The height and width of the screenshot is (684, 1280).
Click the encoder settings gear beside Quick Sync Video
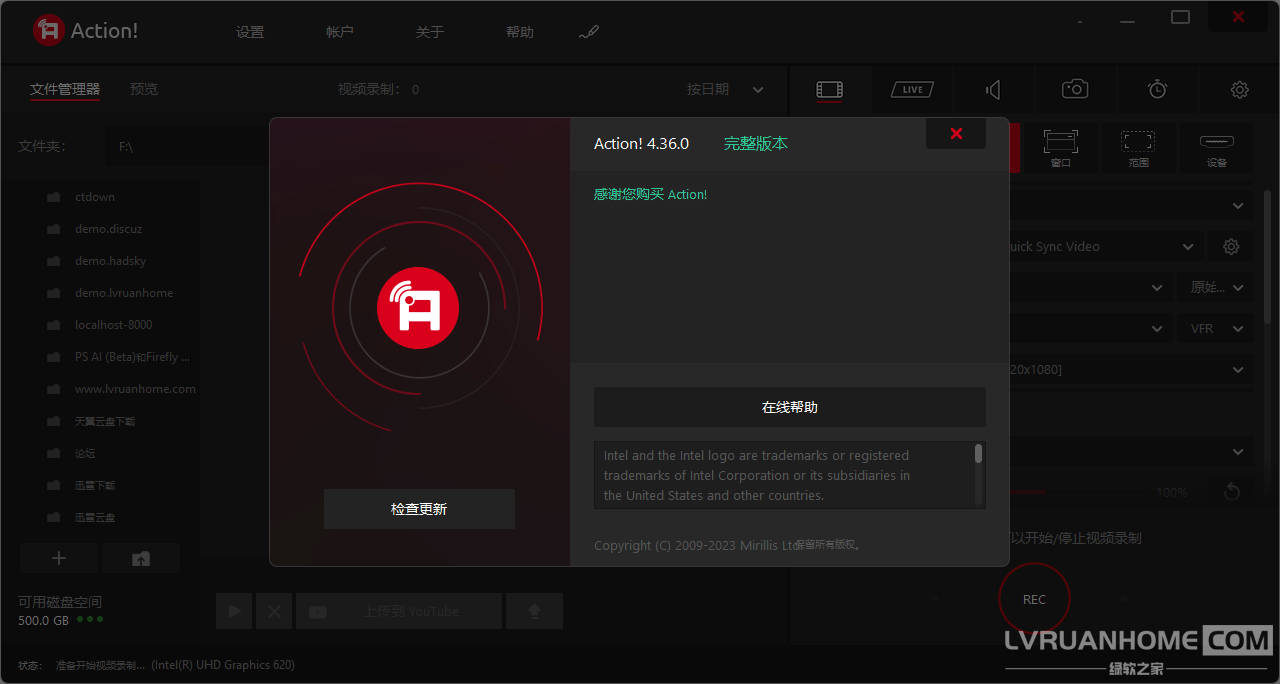click(1231, 247)
